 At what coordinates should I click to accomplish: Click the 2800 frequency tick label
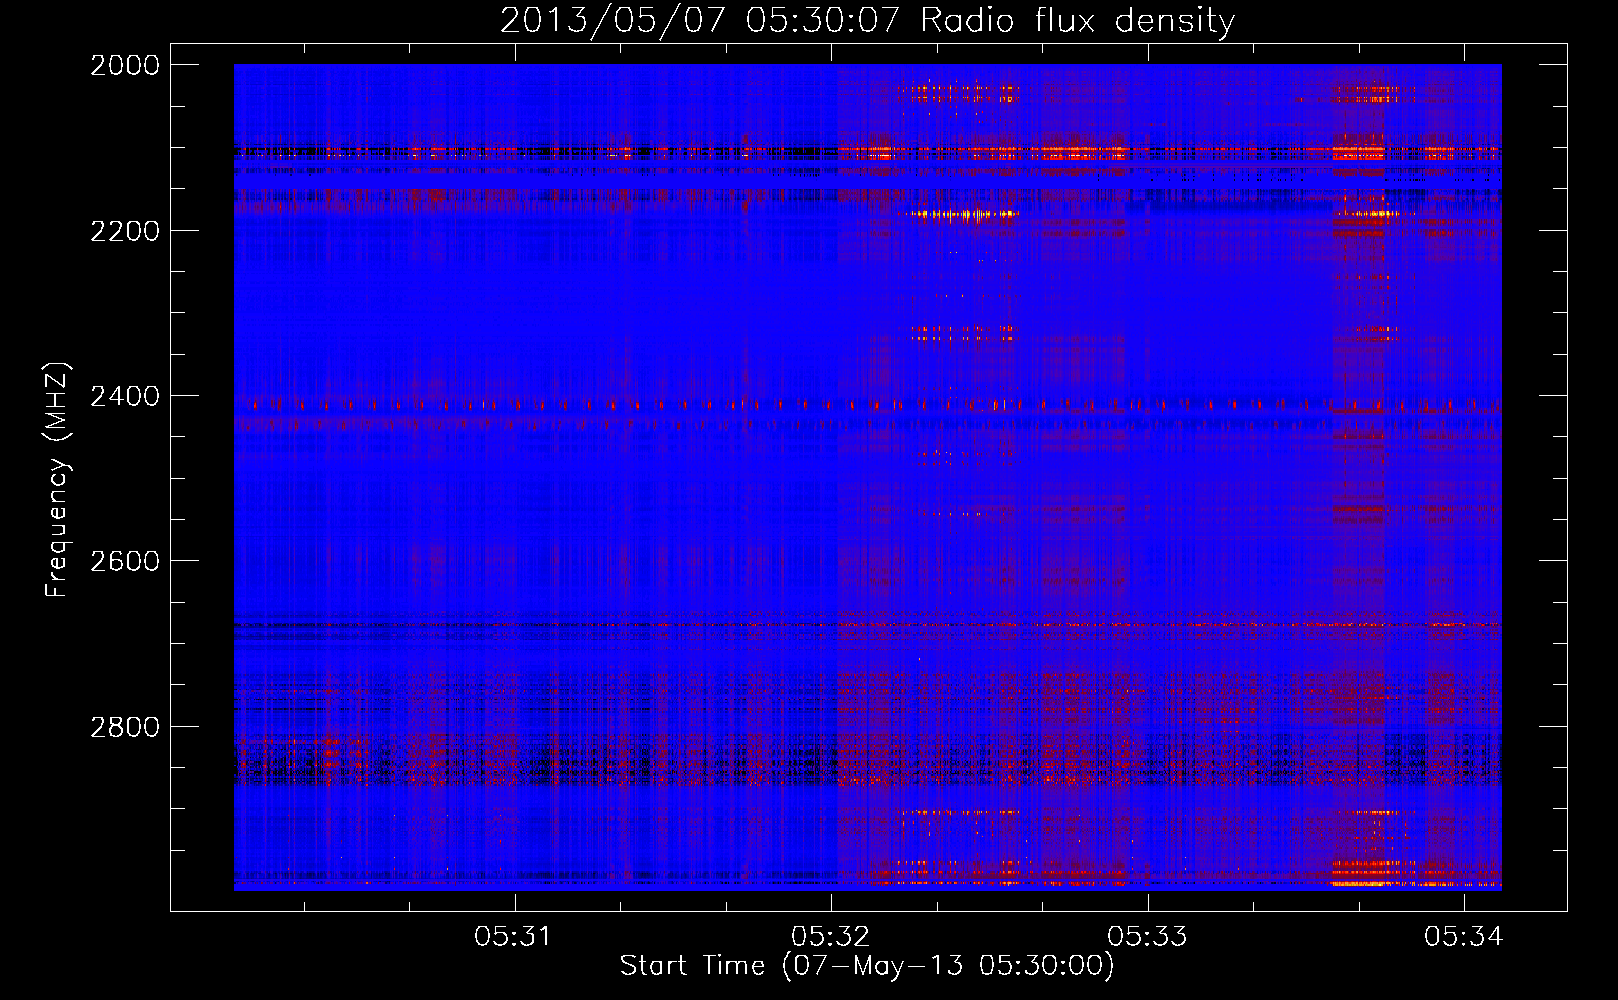point(125,727)
